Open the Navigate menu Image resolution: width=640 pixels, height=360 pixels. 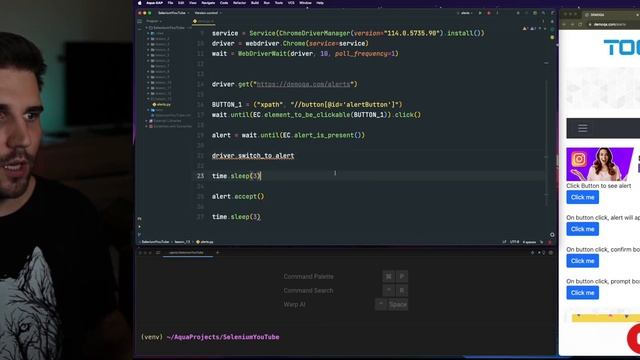pyautogui.click(x=208, y=3)
